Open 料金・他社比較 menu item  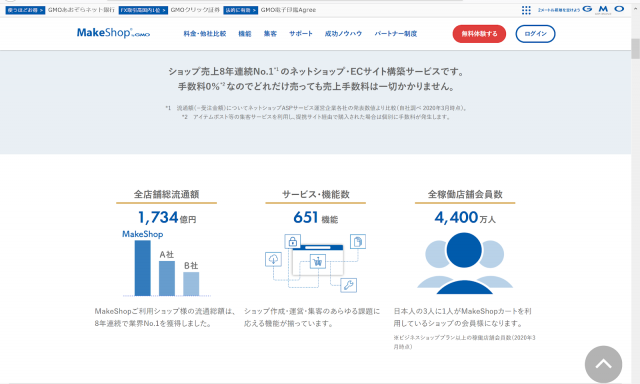204,34
